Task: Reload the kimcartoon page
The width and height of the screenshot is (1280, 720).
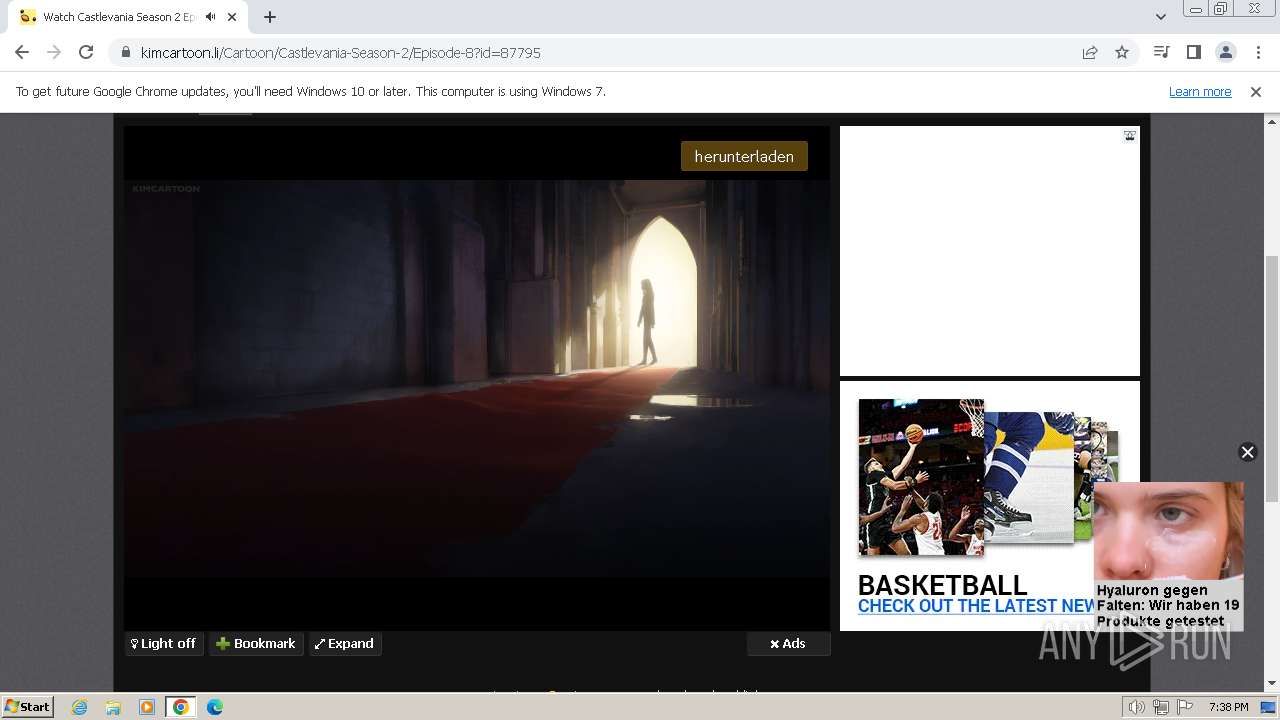Action: [86, 52]
